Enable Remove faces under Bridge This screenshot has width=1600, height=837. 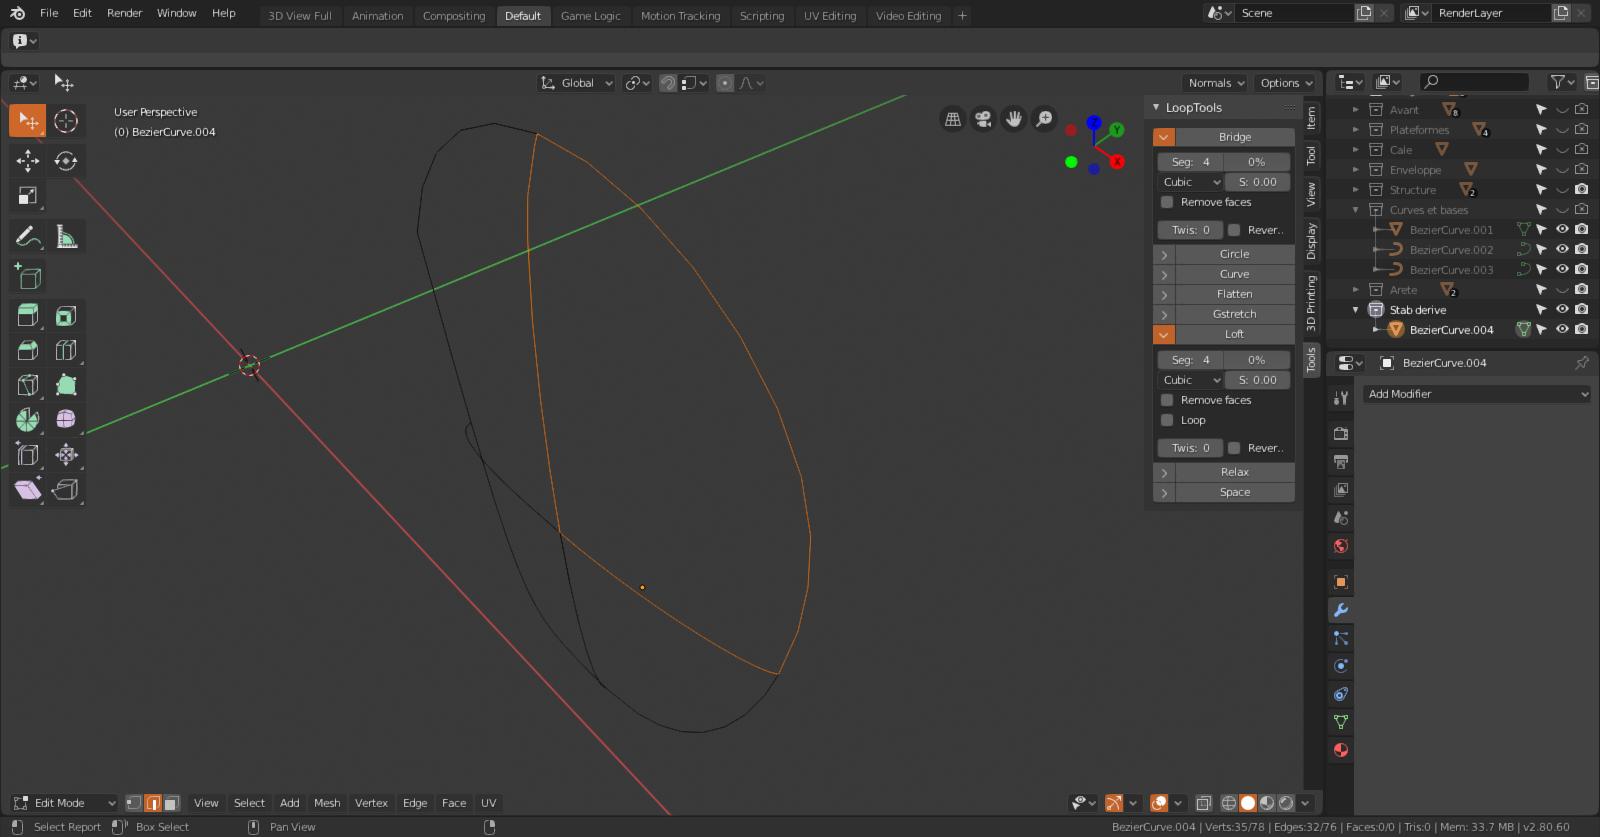1167,202
